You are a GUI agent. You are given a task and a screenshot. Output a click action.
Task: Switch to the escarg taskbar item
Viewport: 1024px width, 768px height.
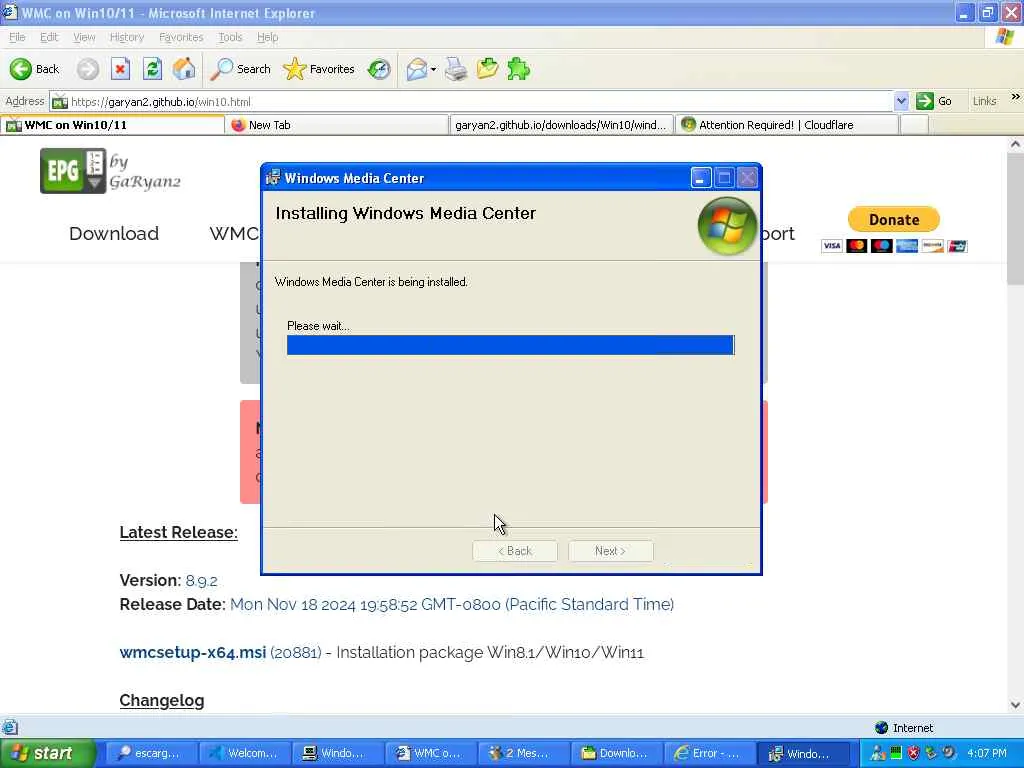tap(150, 753)
